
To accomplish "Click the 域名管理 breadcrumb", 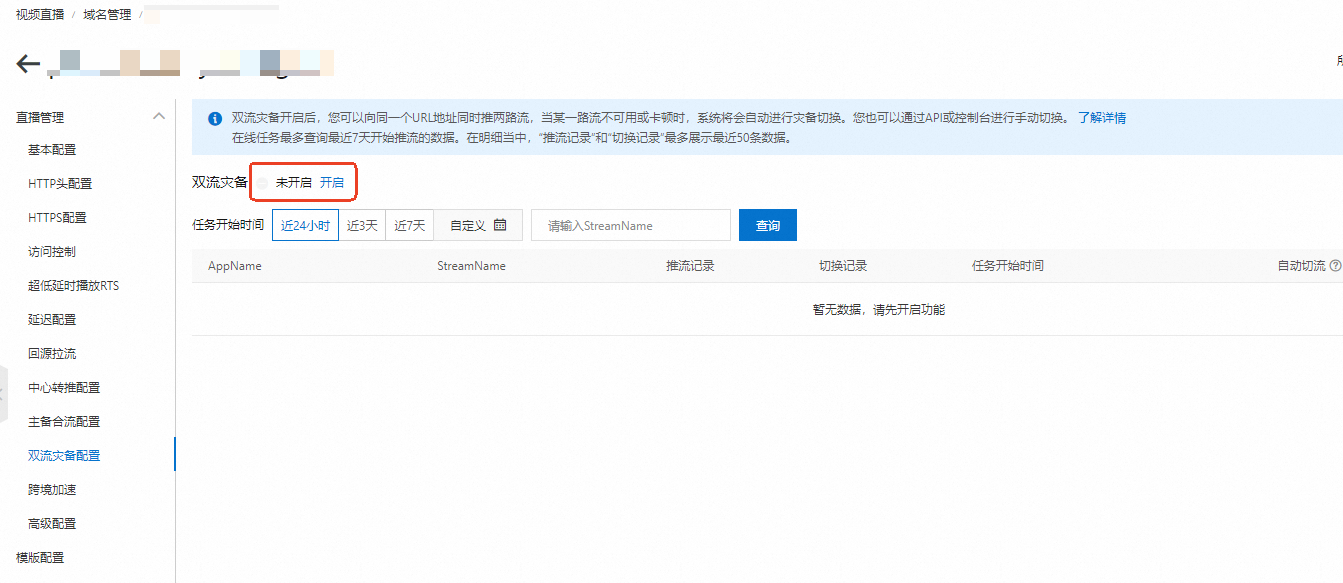I will coord(107,16).
